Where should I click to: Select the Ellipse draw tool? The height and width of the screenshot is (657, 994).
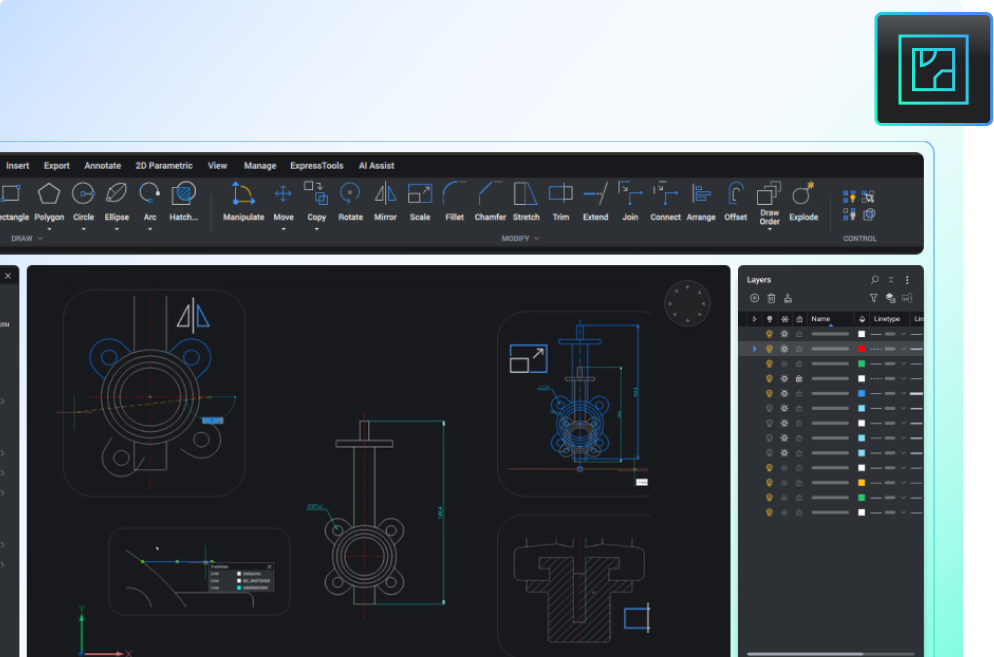pos(117,202)
